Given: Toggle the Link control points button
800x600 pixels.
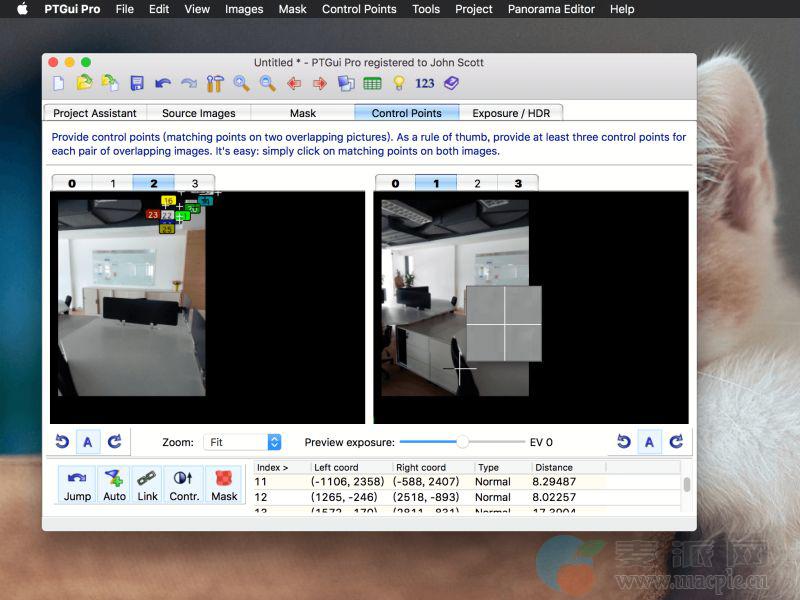Looking at the screenshot, I should pyautogui.click(x=147, y=485).
